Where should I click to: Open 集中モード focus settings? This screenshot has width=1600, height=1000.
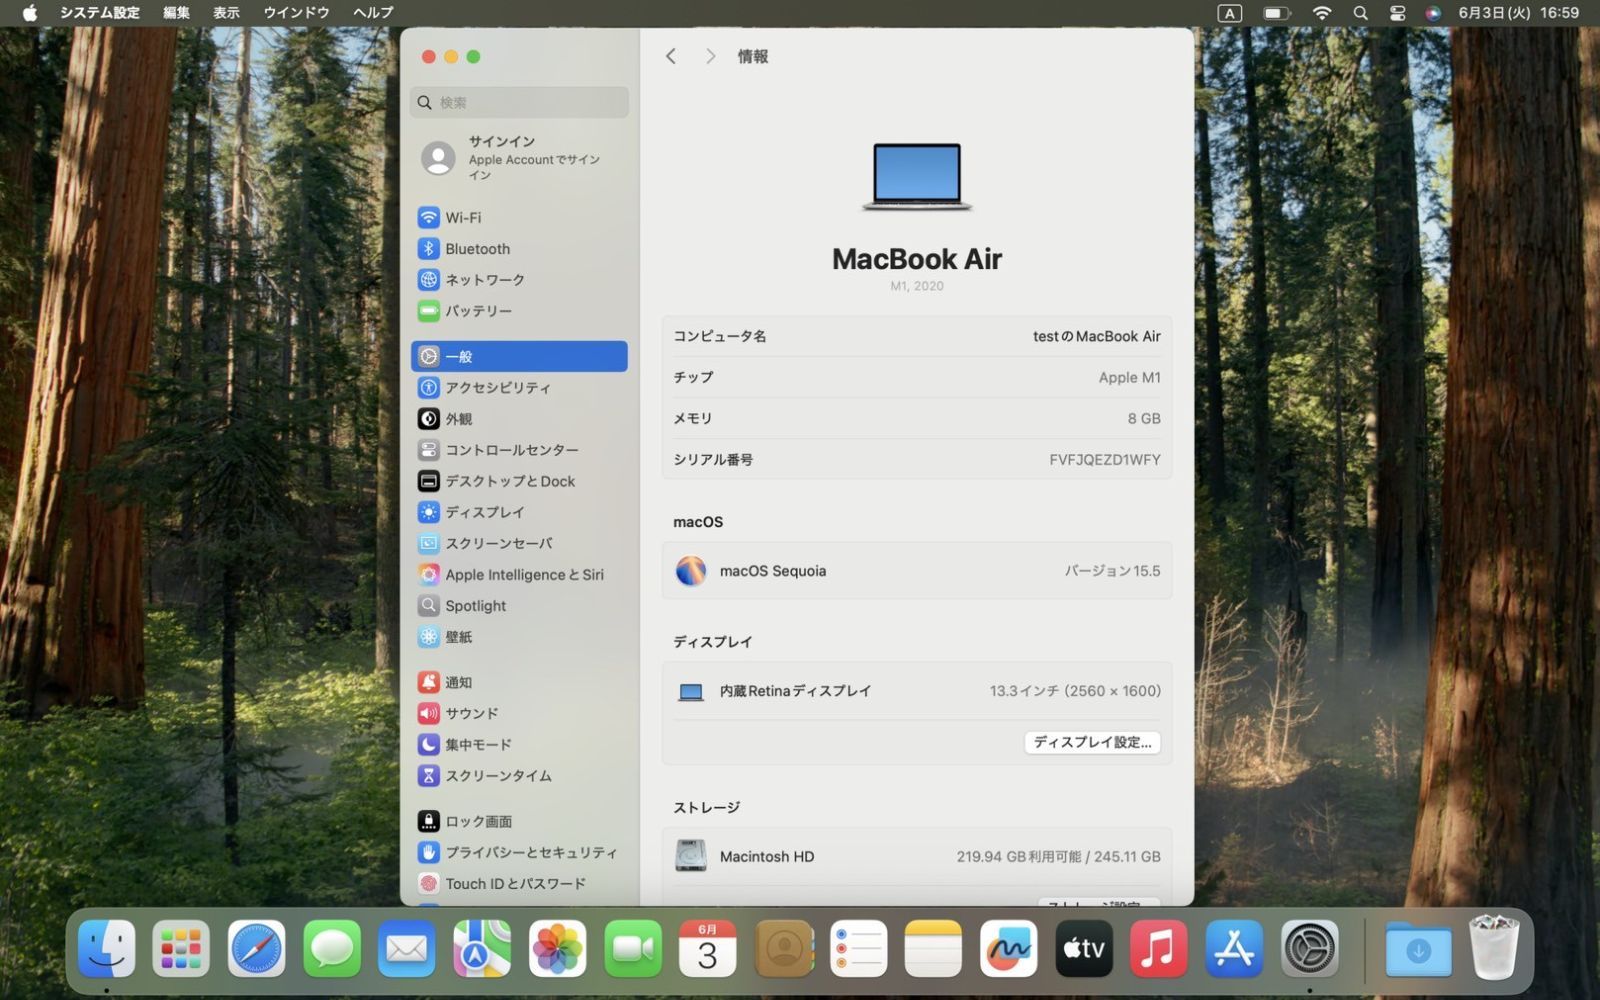(519, 744)
